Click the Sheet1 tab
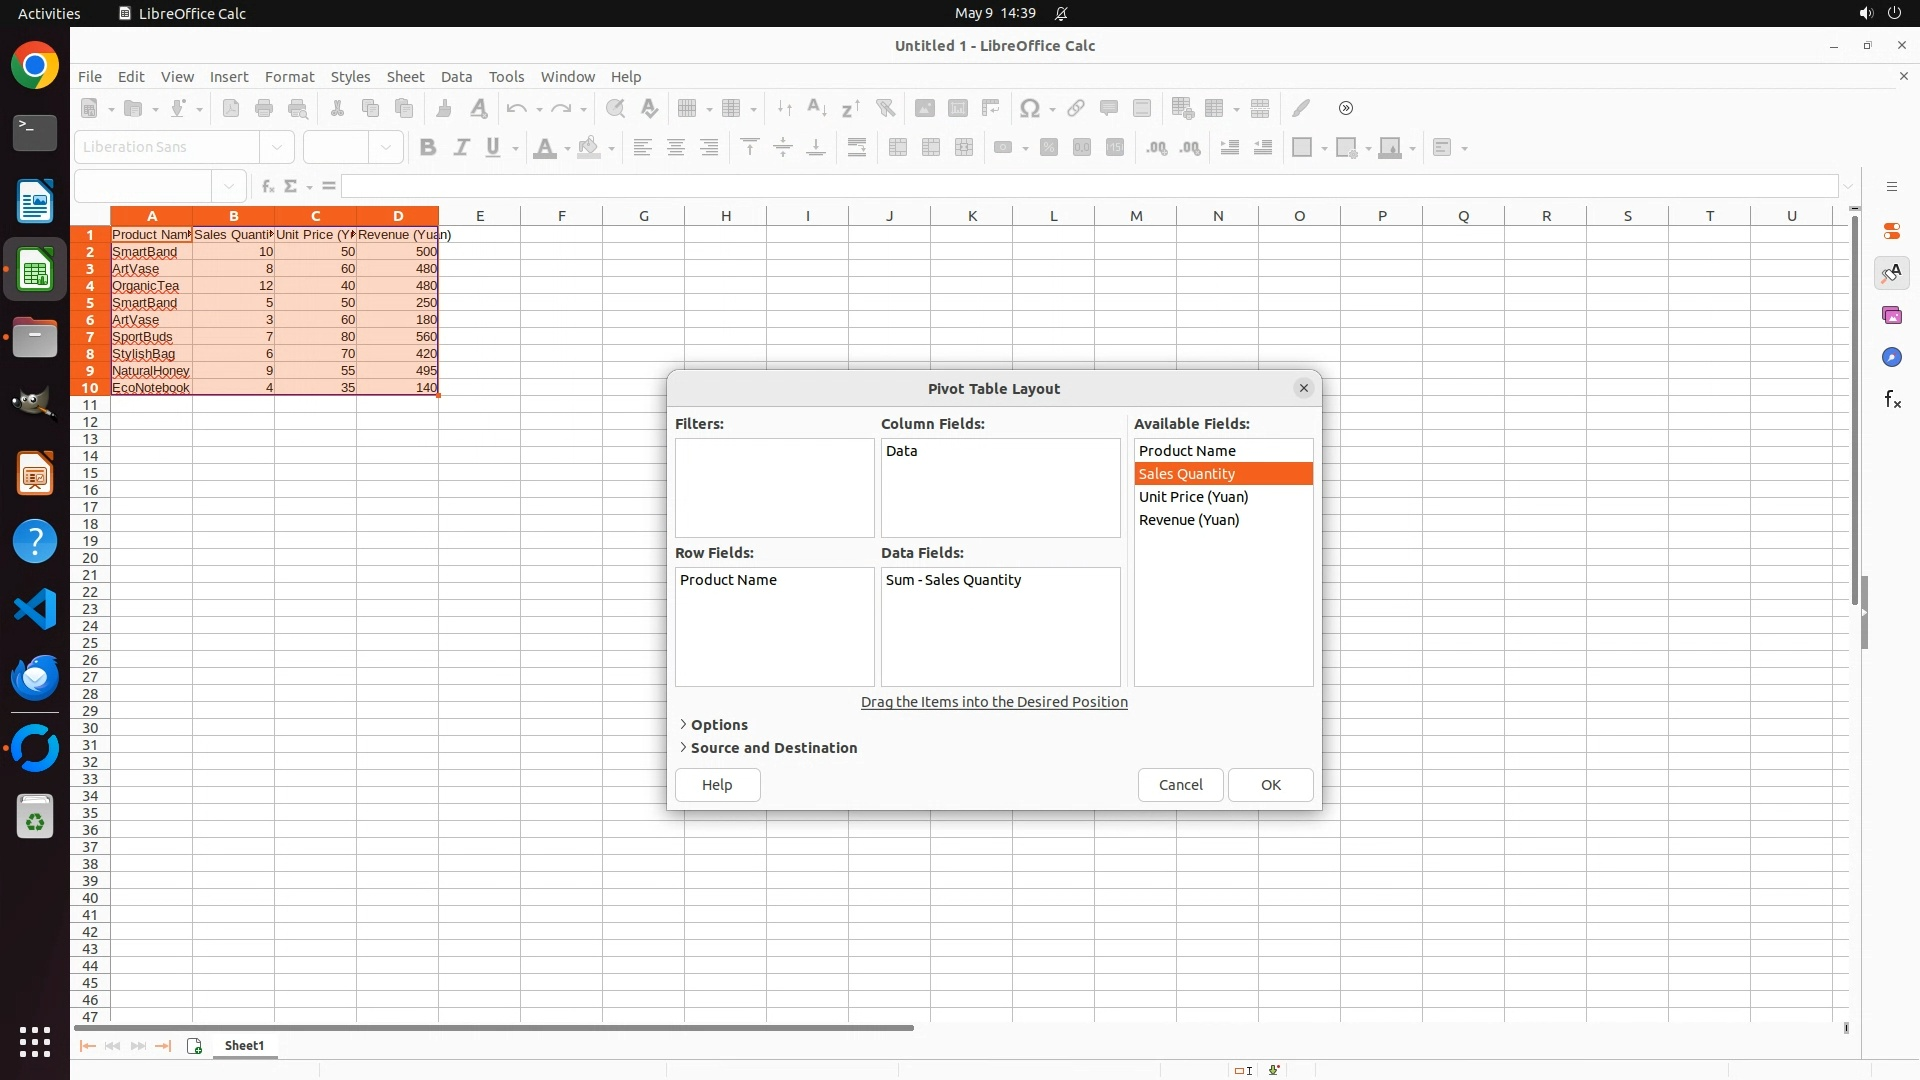This screenshot has height=1080, width=1920. coord(244,1046)
